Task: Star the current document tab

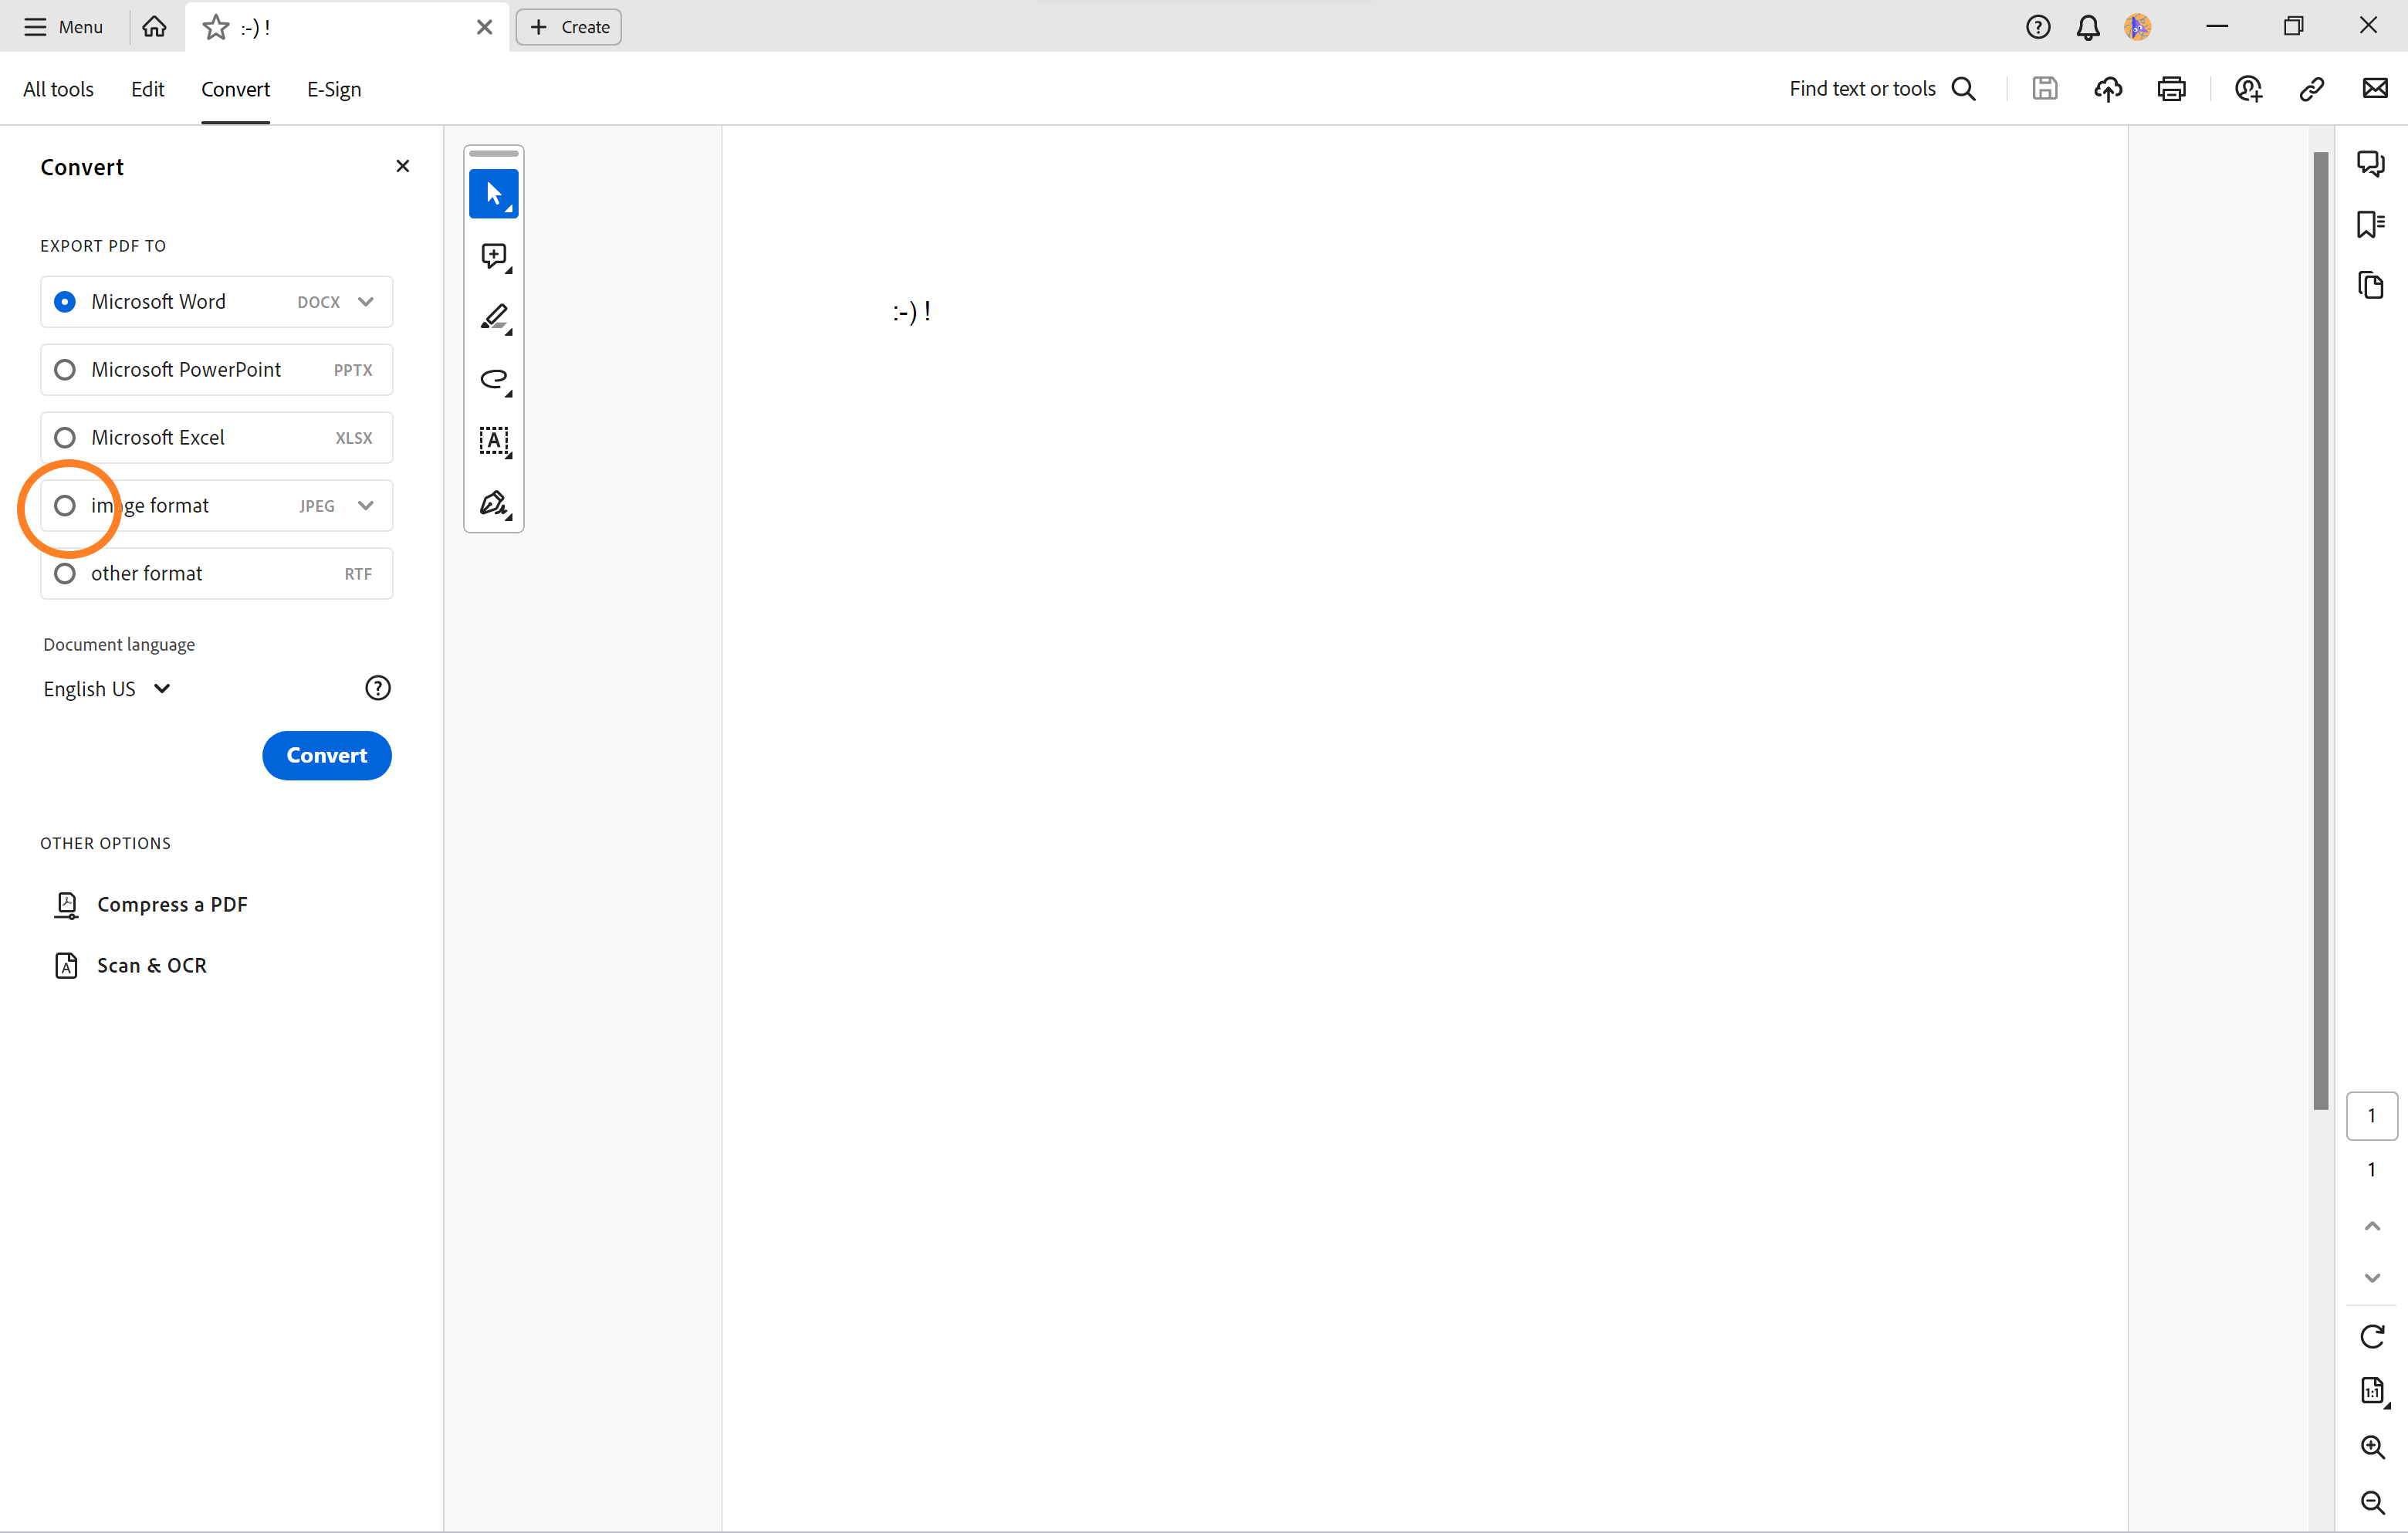Action: 216,27
